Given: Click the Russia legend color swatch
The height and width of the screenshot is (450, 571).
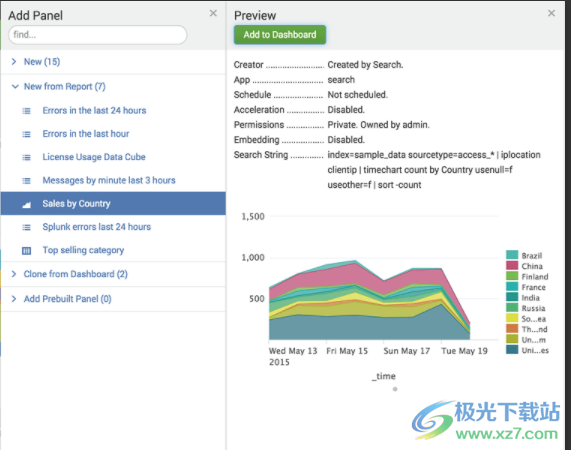Looking at the screenshot, I should pyautogui.click(x=512, y=308).
